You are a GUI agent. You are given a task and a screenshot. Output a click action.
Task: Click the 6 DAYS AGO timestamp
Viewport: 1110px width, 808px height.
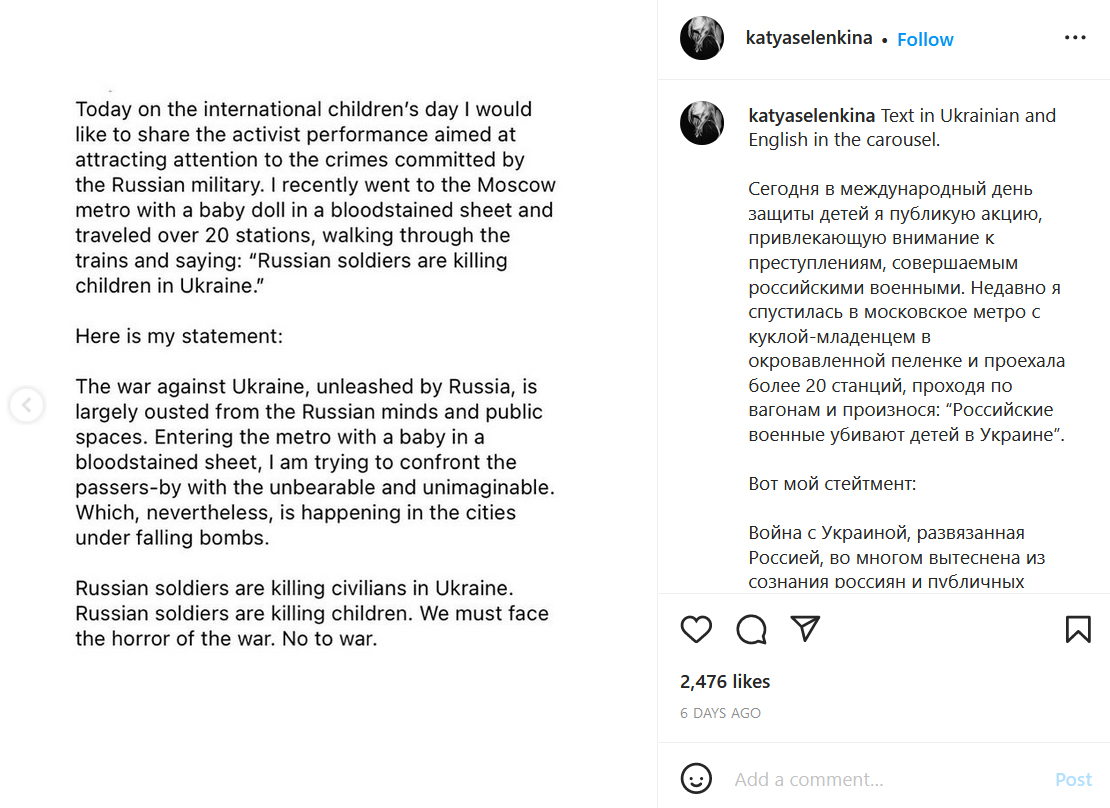point(720,713)
